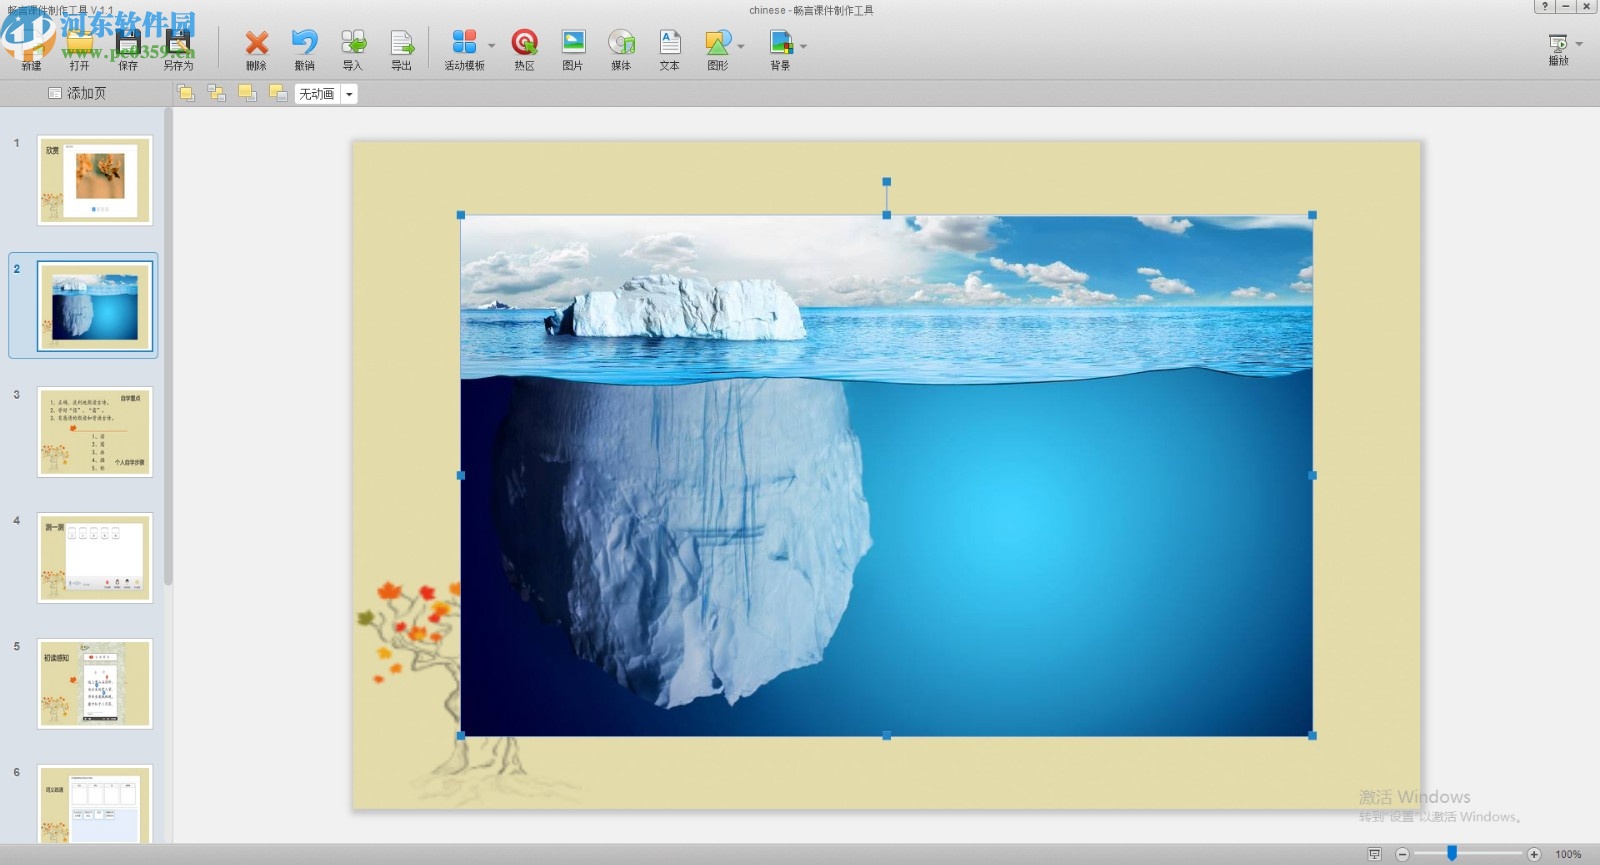Click the help question mark button
Image resolution: width=1600 pixels, height=865 pixels.
[1545, 6]
